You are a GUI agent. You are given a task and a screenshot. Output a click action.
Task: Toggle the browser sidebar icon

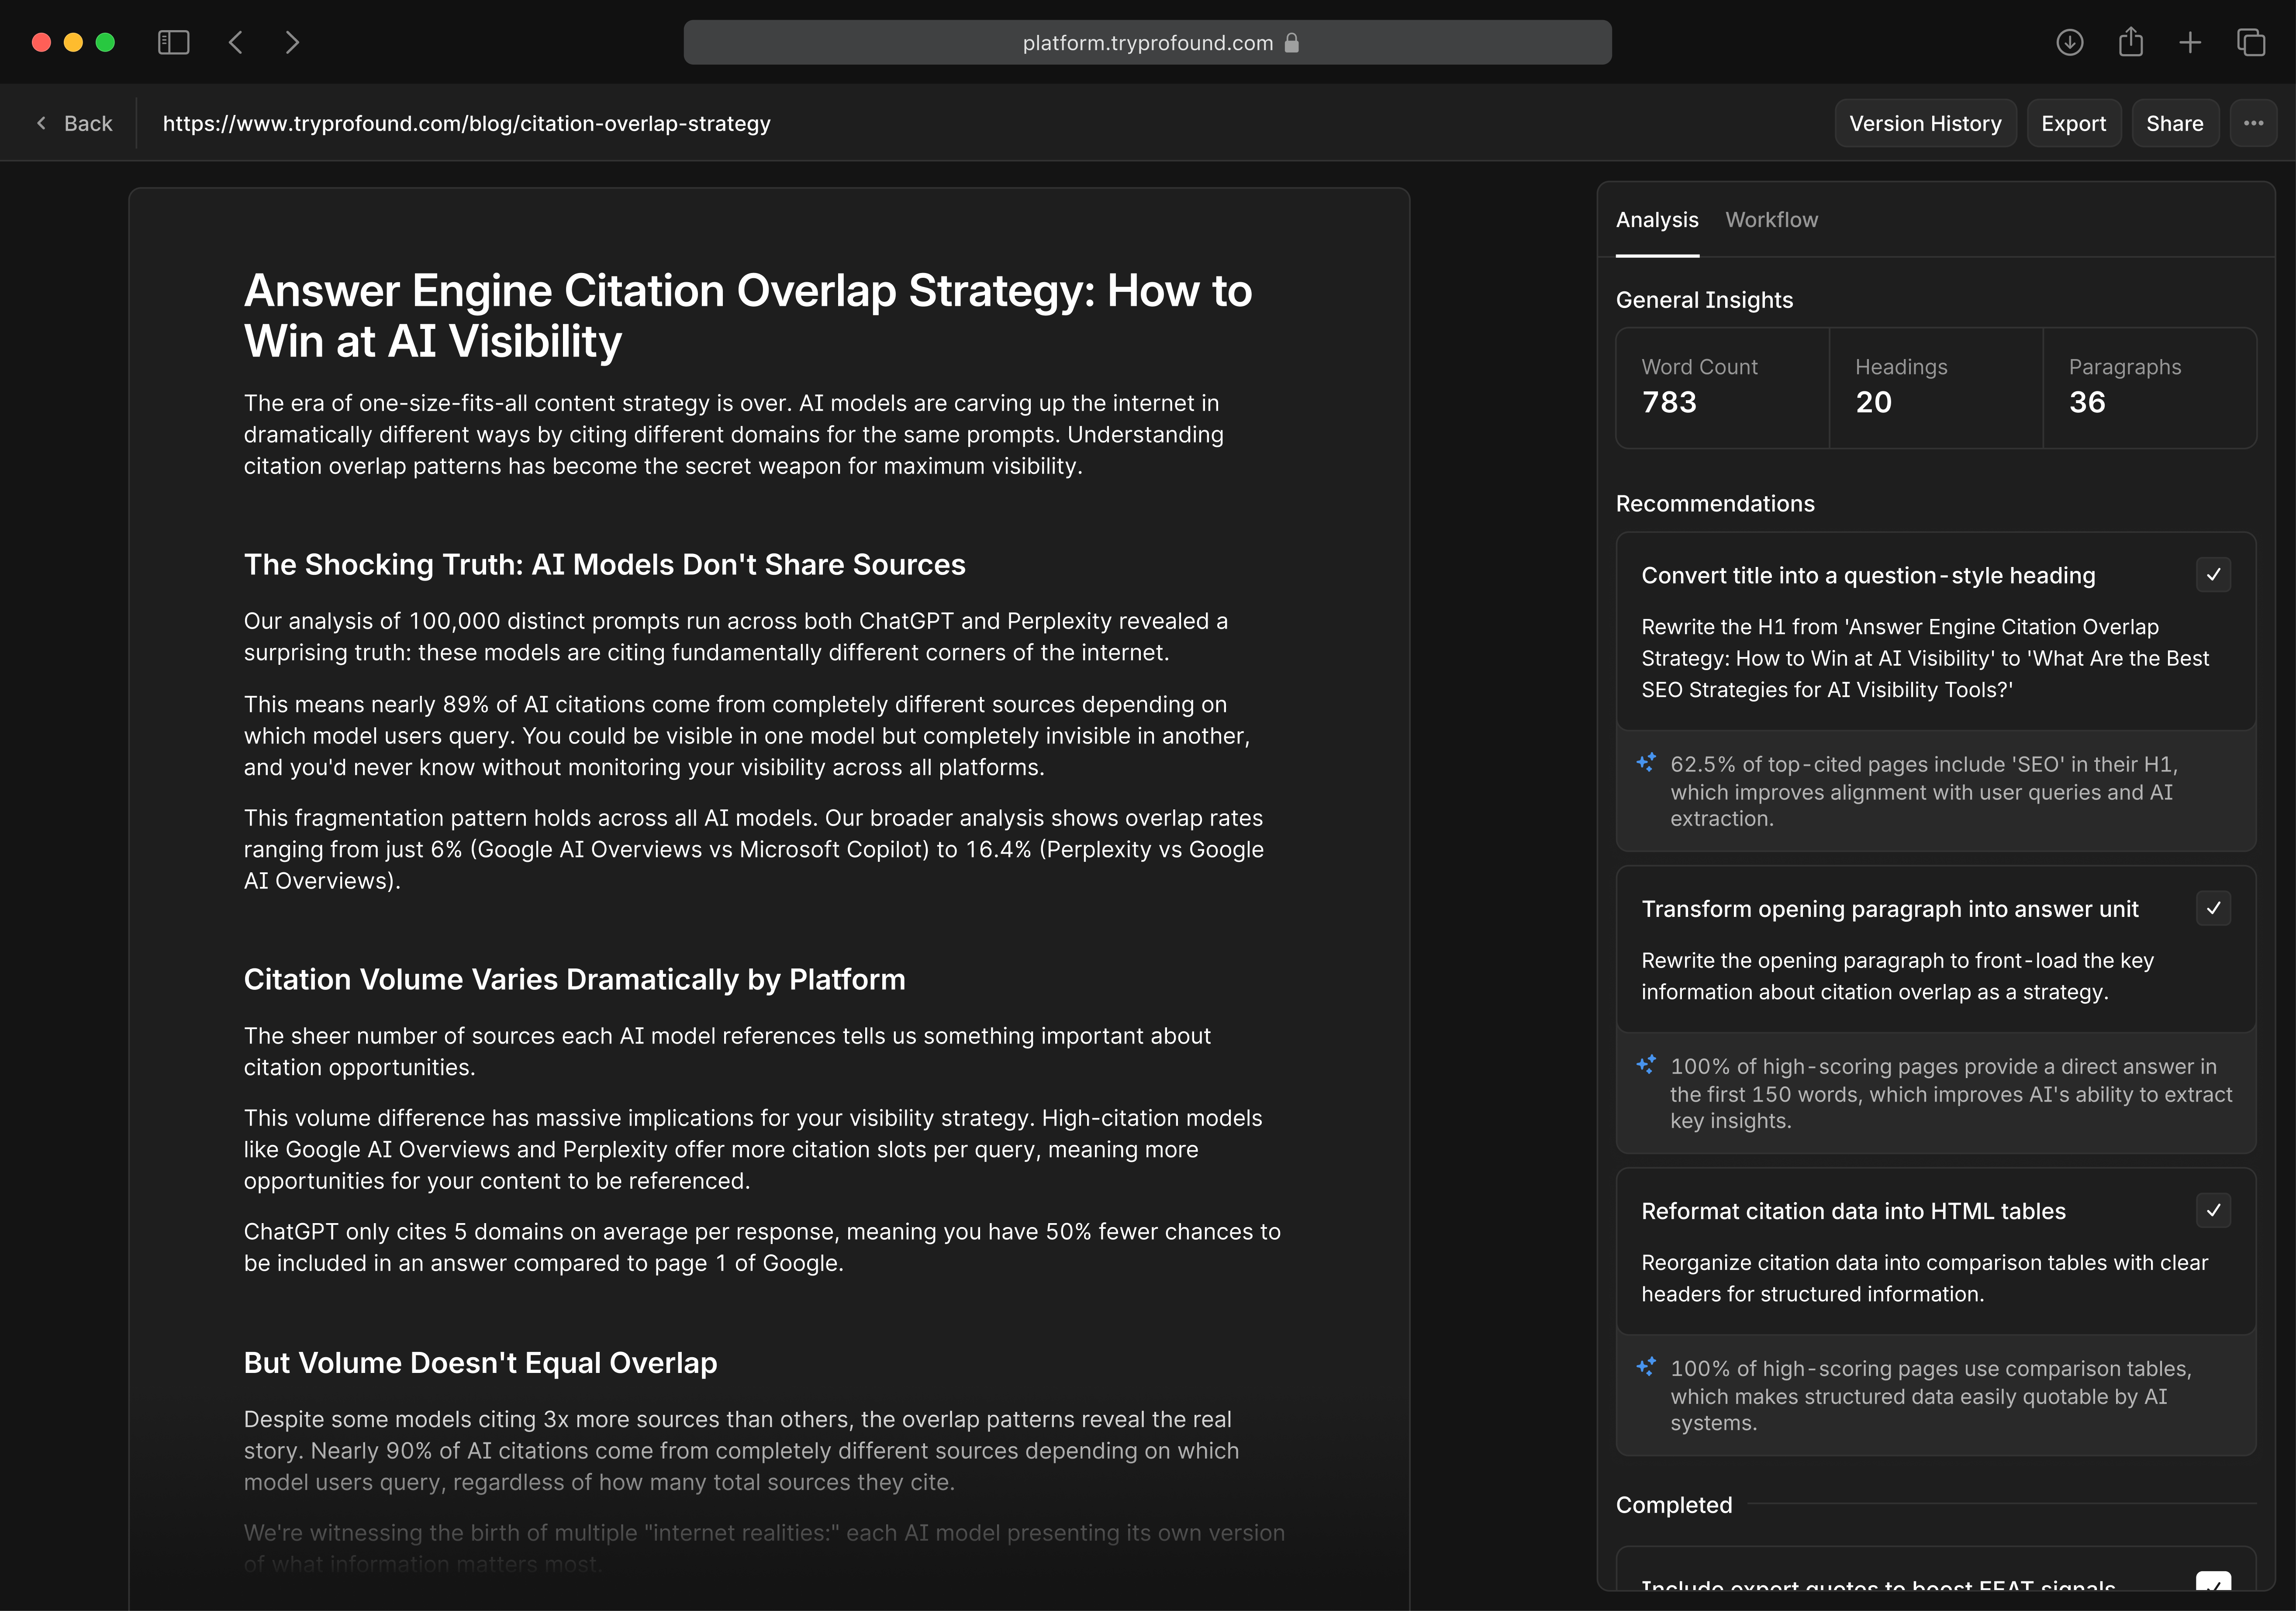(x=173, y=42)
